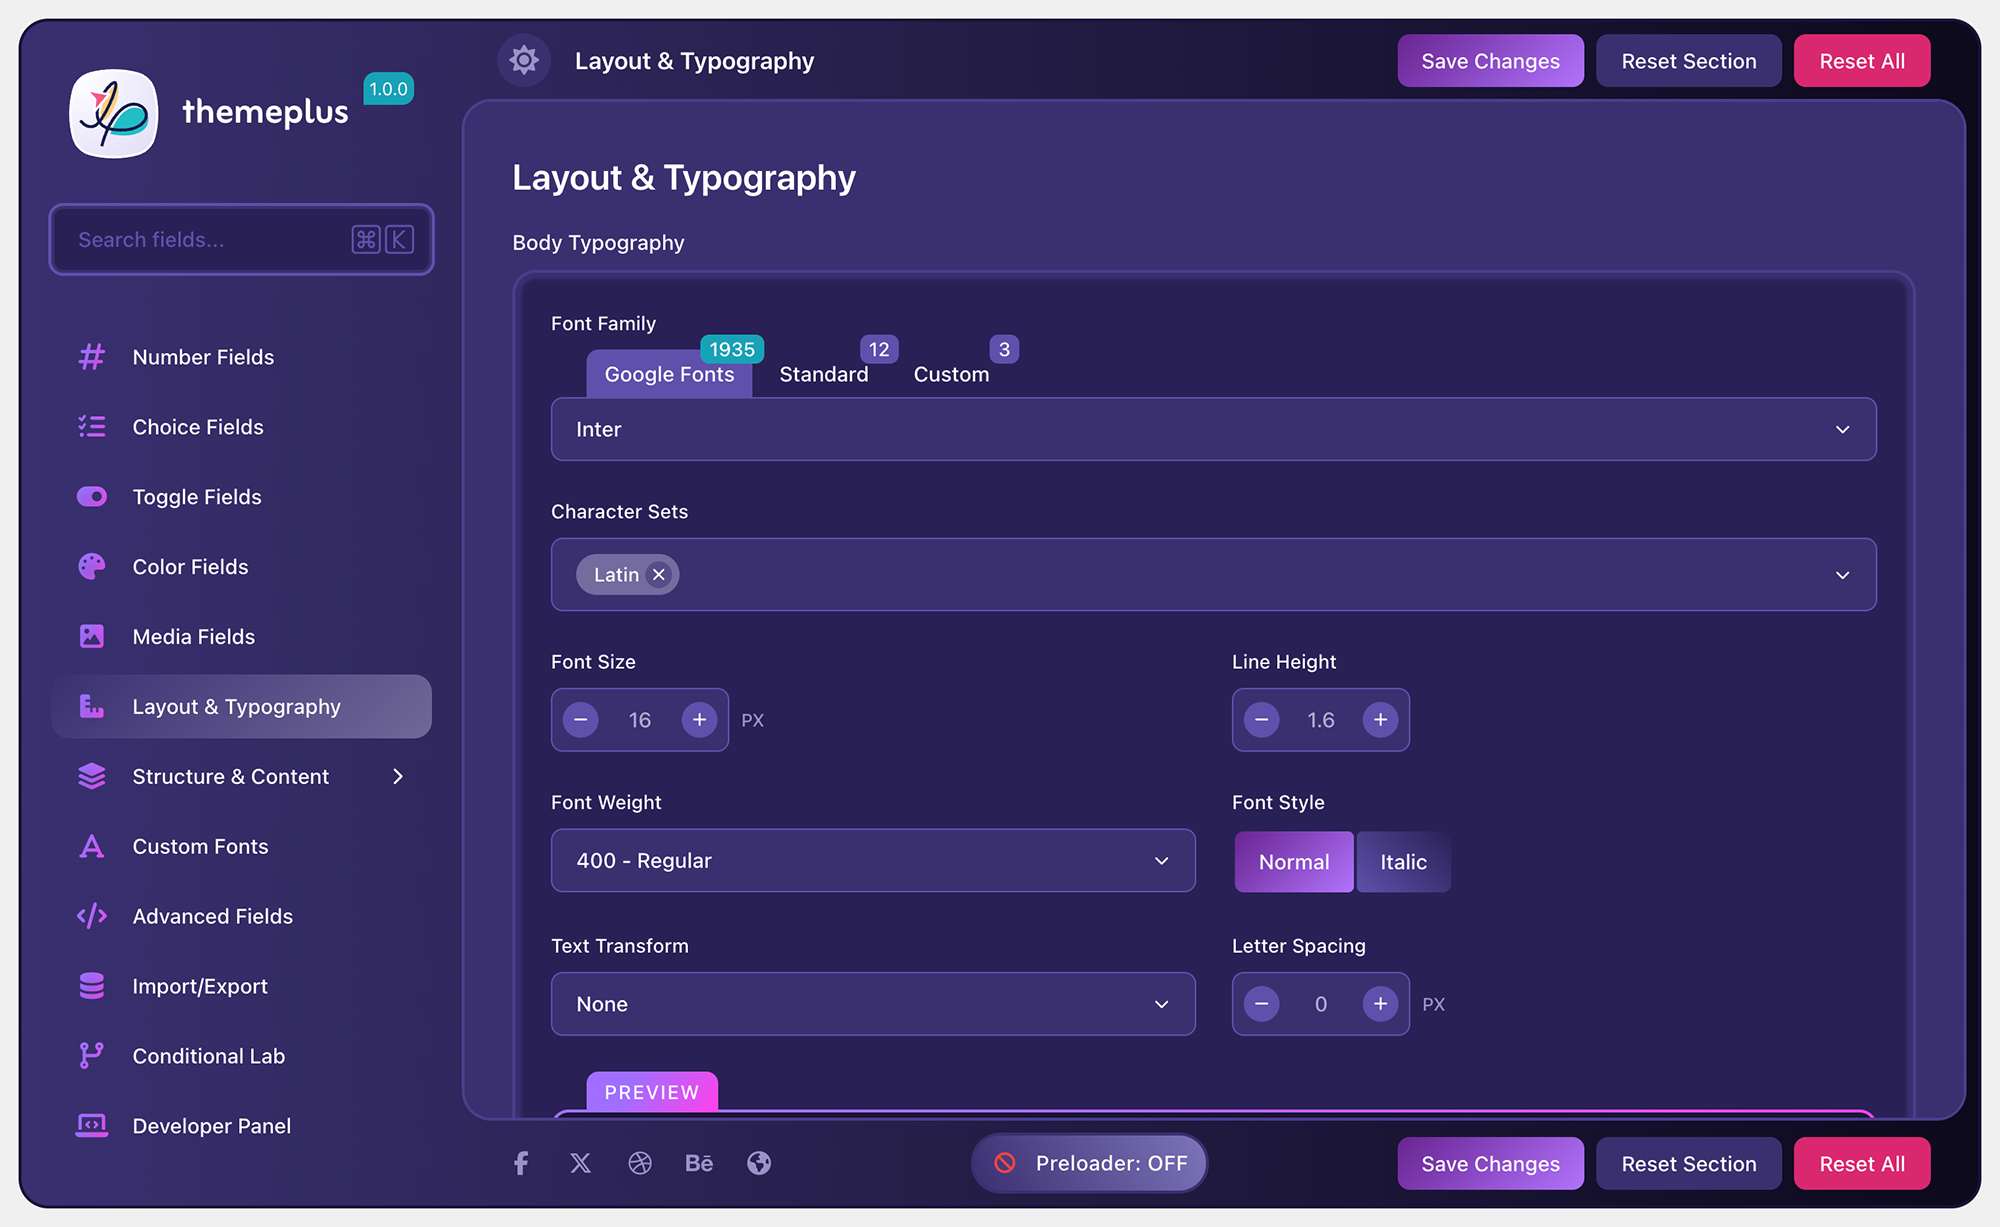Open Toggle Fields in sidebar
Screen dimensions: 2000x1227
point(241,497)
